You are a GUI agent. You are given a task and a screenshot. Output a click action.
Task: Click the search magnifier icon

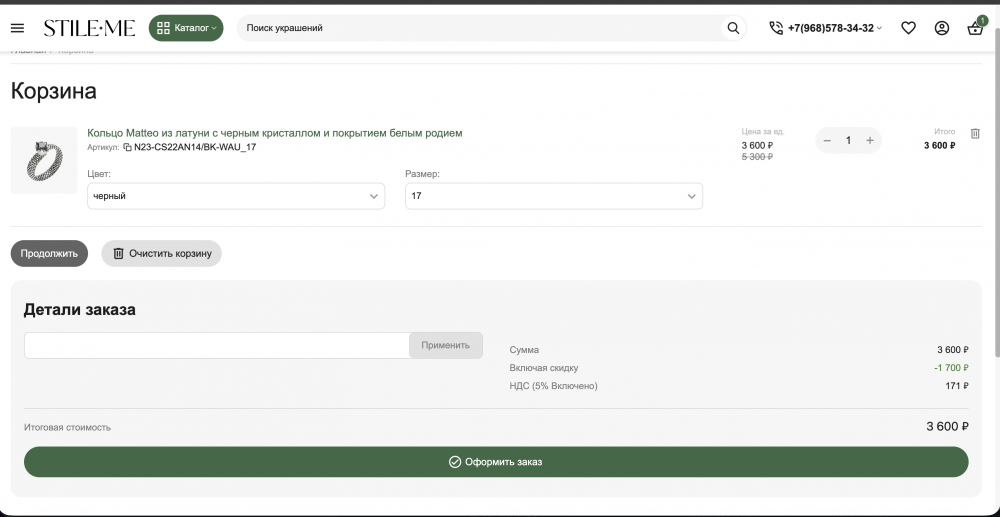[x=733, y=28]
